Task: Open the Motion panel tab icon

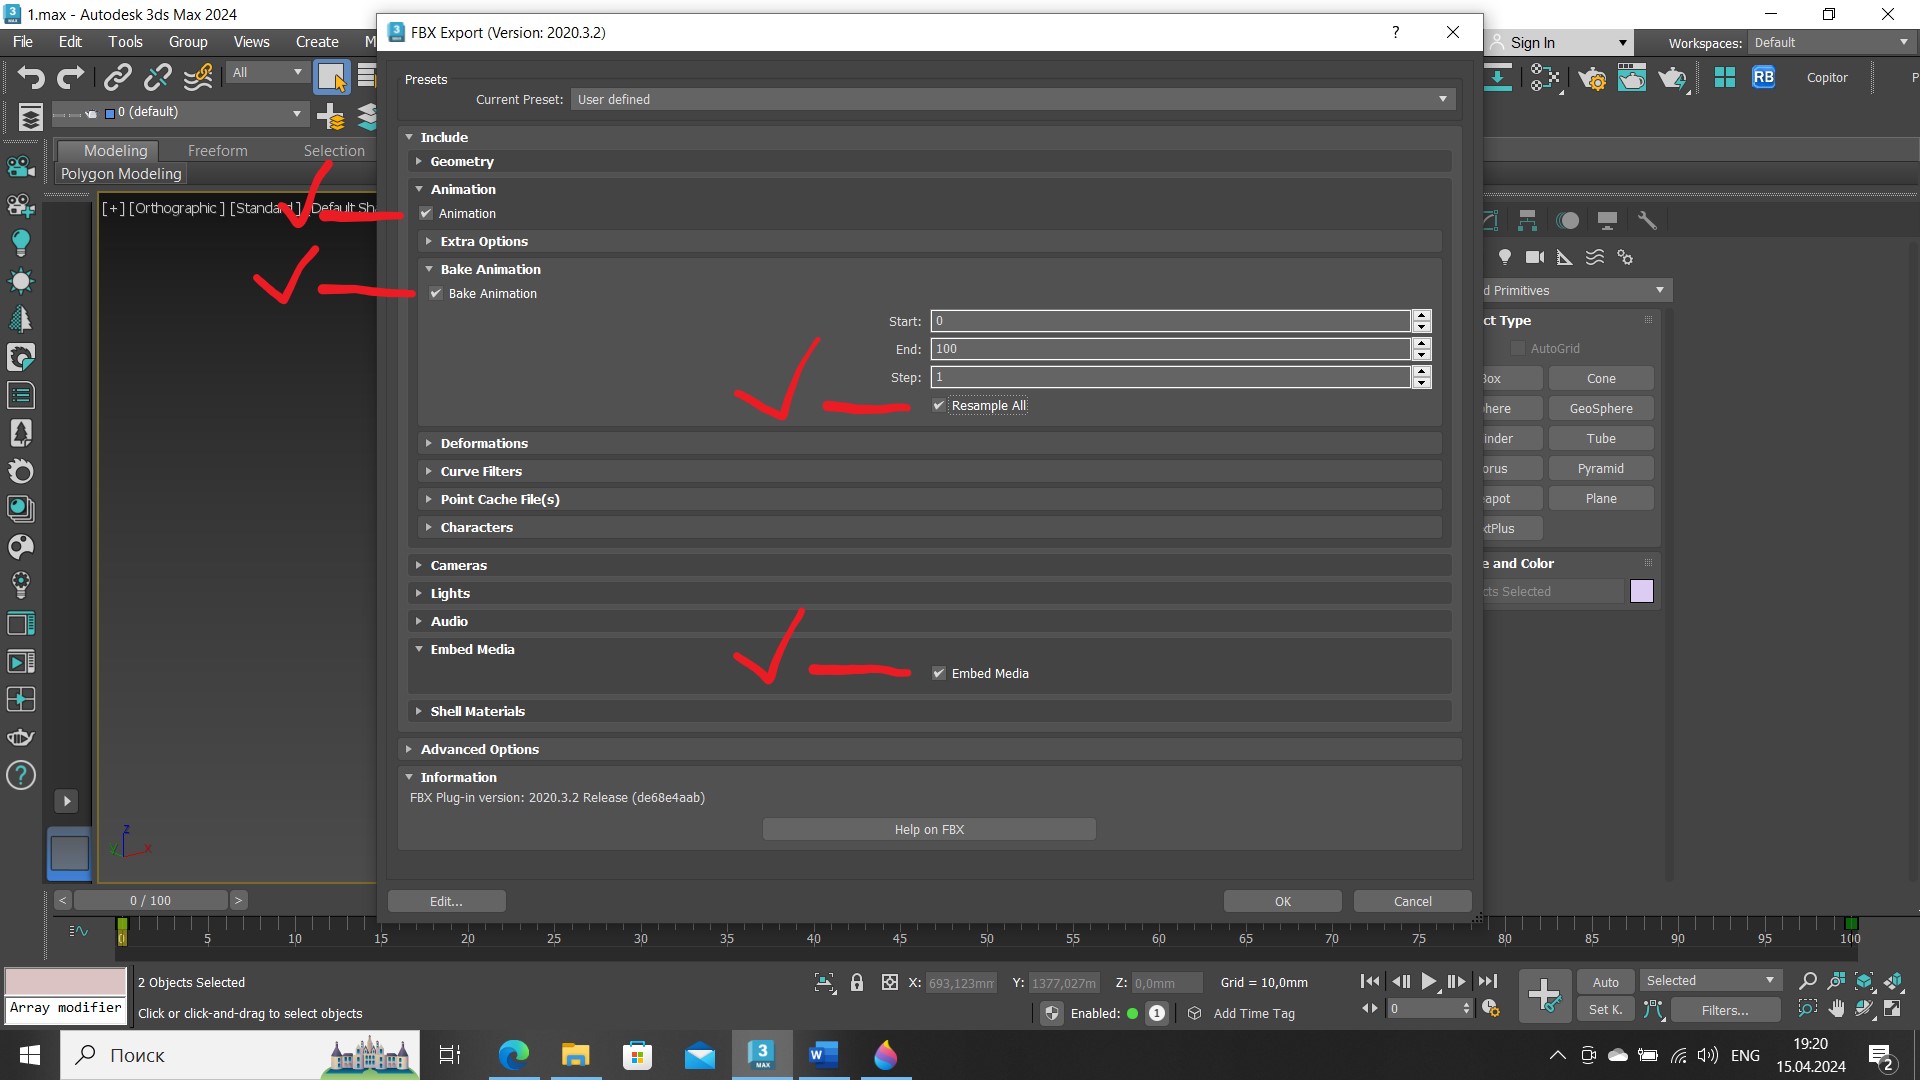Action: (x=1568, y=220)
